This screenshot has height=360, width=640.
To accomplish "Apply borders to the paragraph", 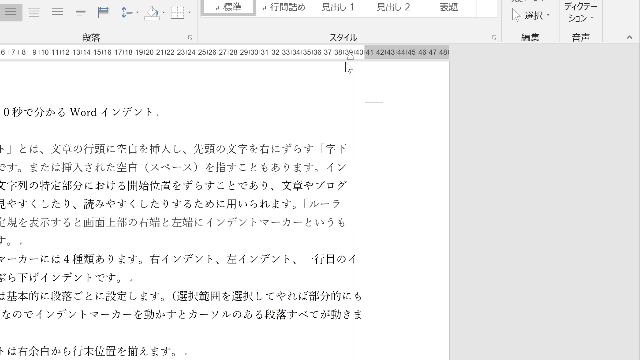I will 178,12.
